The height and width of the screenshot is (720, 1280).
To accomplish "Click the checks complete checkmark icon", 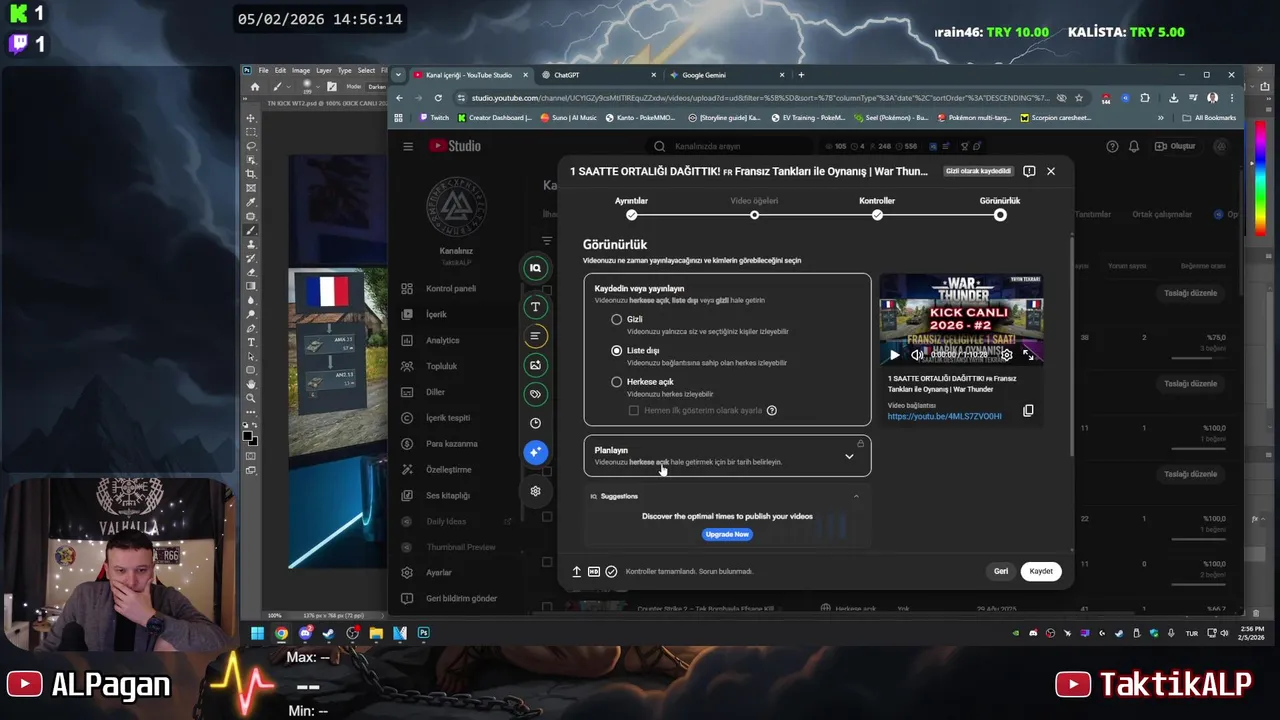I will [611, 571].
